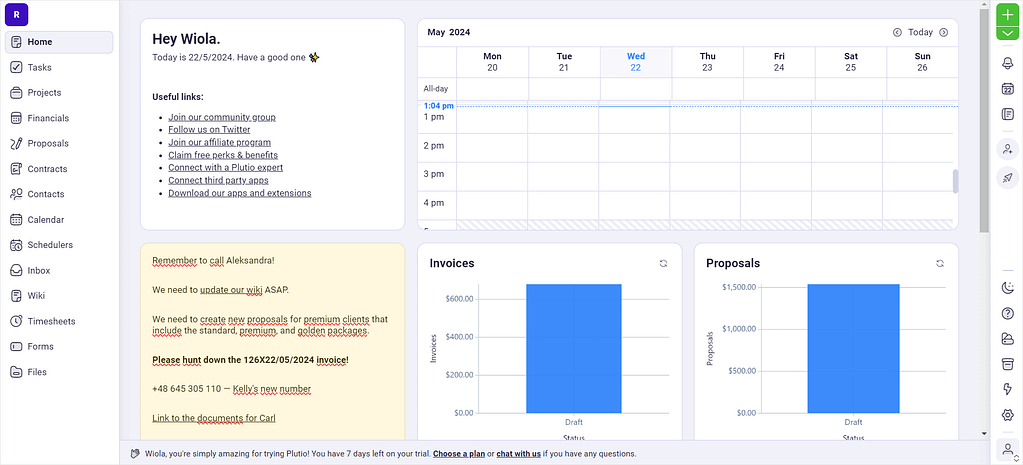Click the Files folder icon
Viewport: 1023px width, 465px height.
point(16,372)
